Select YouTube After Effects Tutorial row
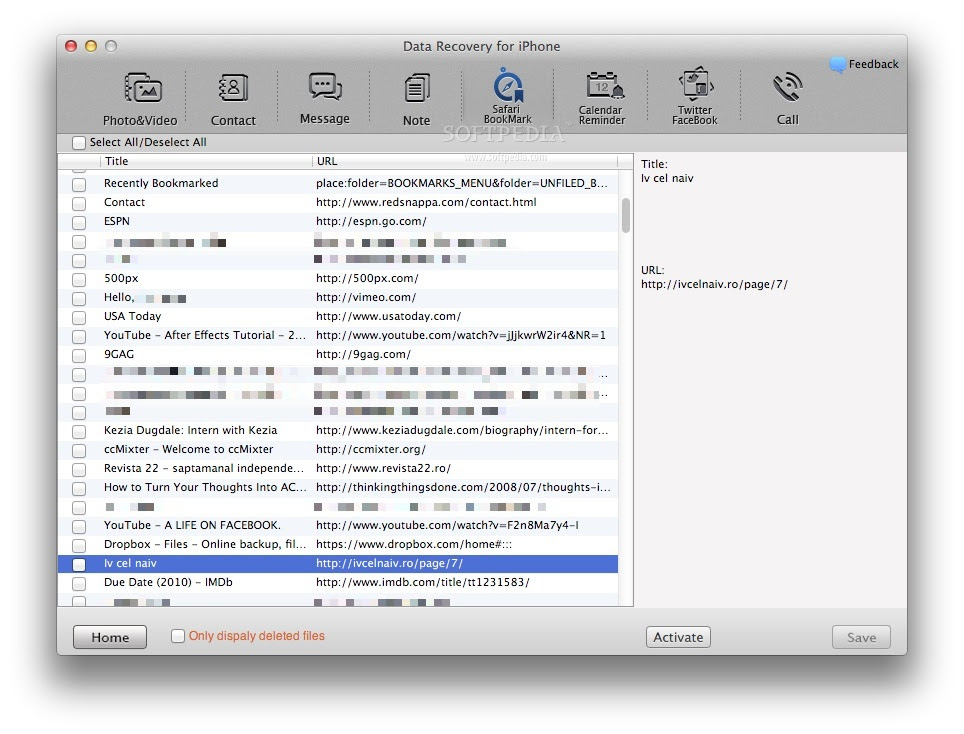 click(338, 336)
